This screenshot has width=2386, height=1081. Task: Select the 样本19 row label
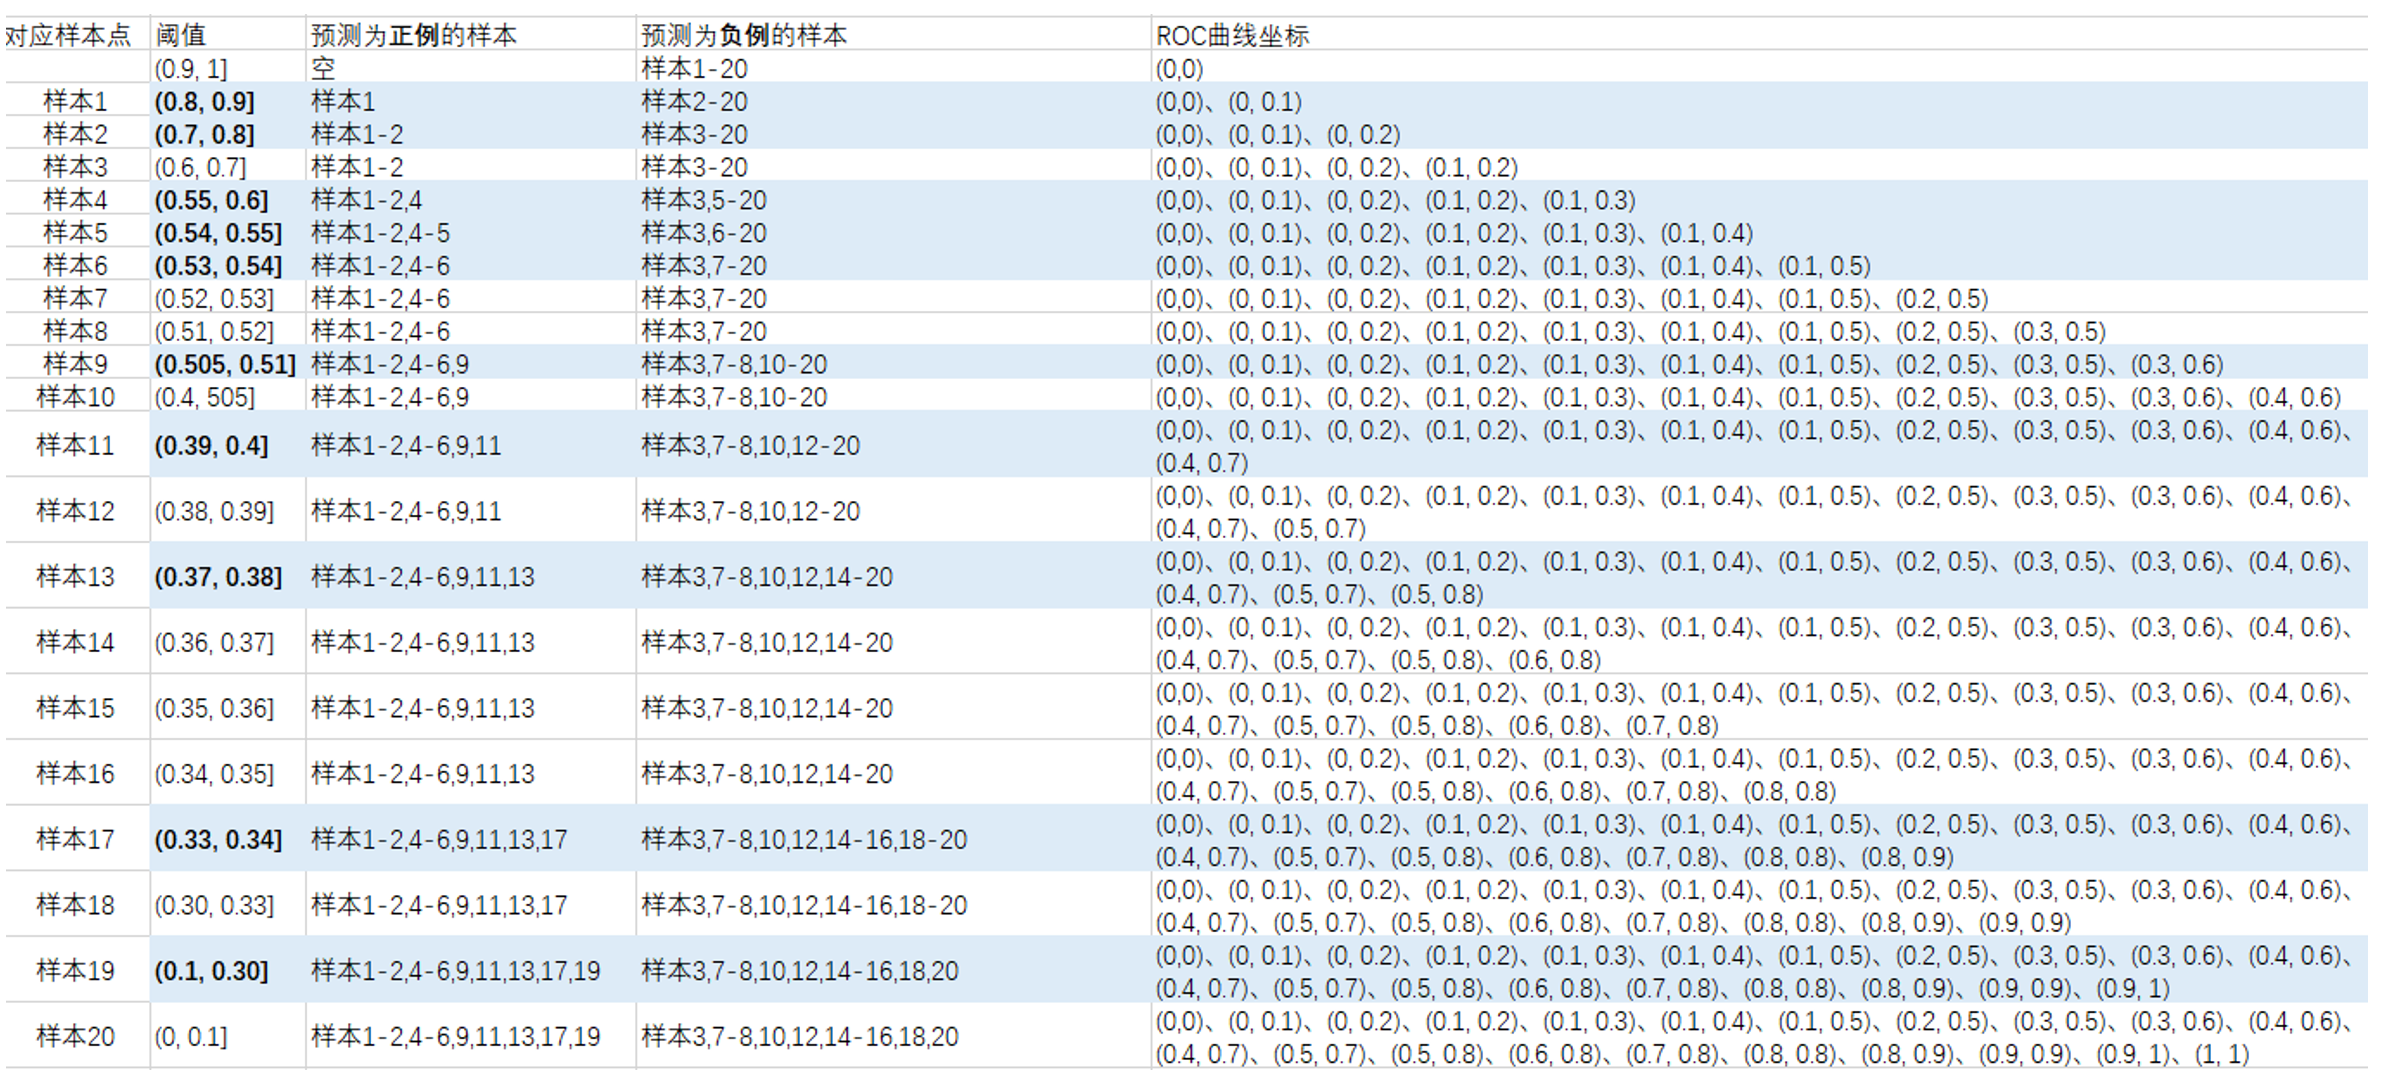tap(75, 971)
